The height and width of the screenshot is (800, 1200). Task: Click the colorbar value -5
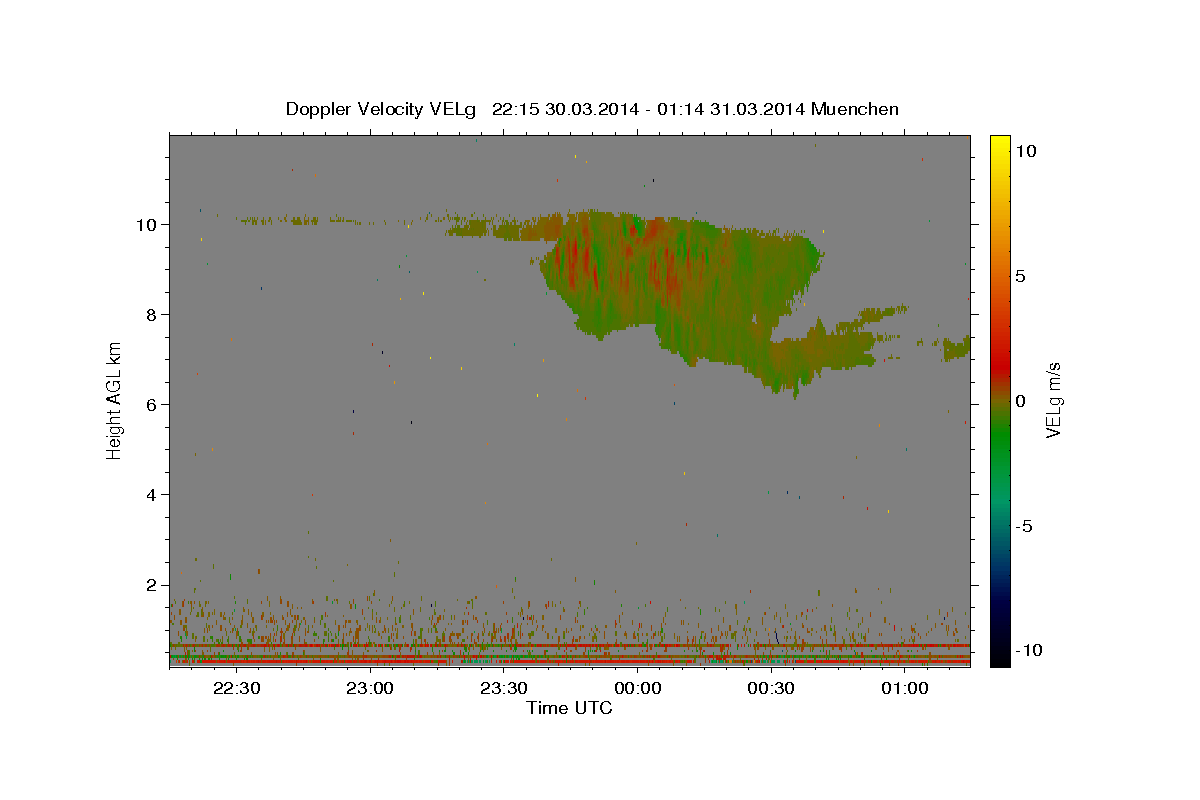(1024, 526)
